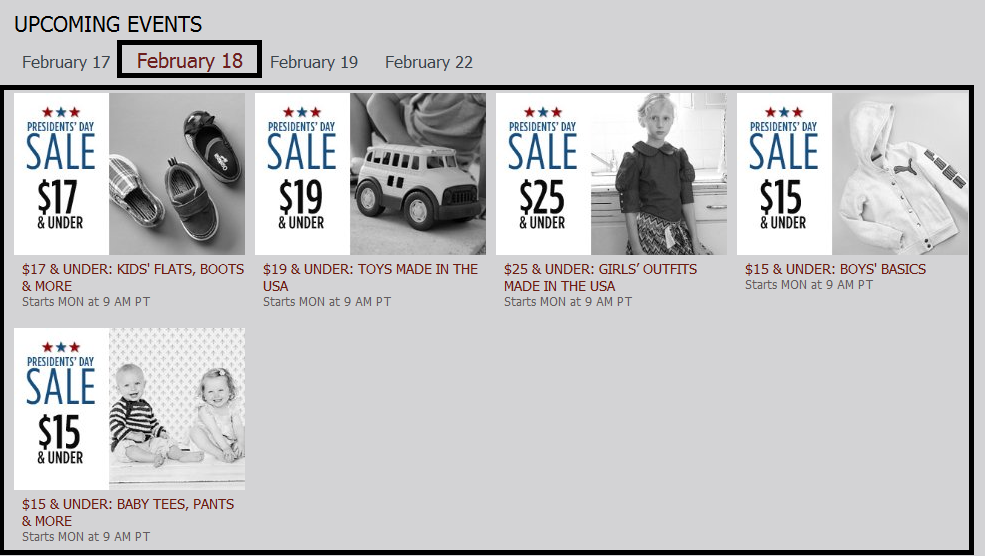Click the kids' shoes product photo
Image resolution: width=985 pixels, height=556 pixels.
pos(177,173)
